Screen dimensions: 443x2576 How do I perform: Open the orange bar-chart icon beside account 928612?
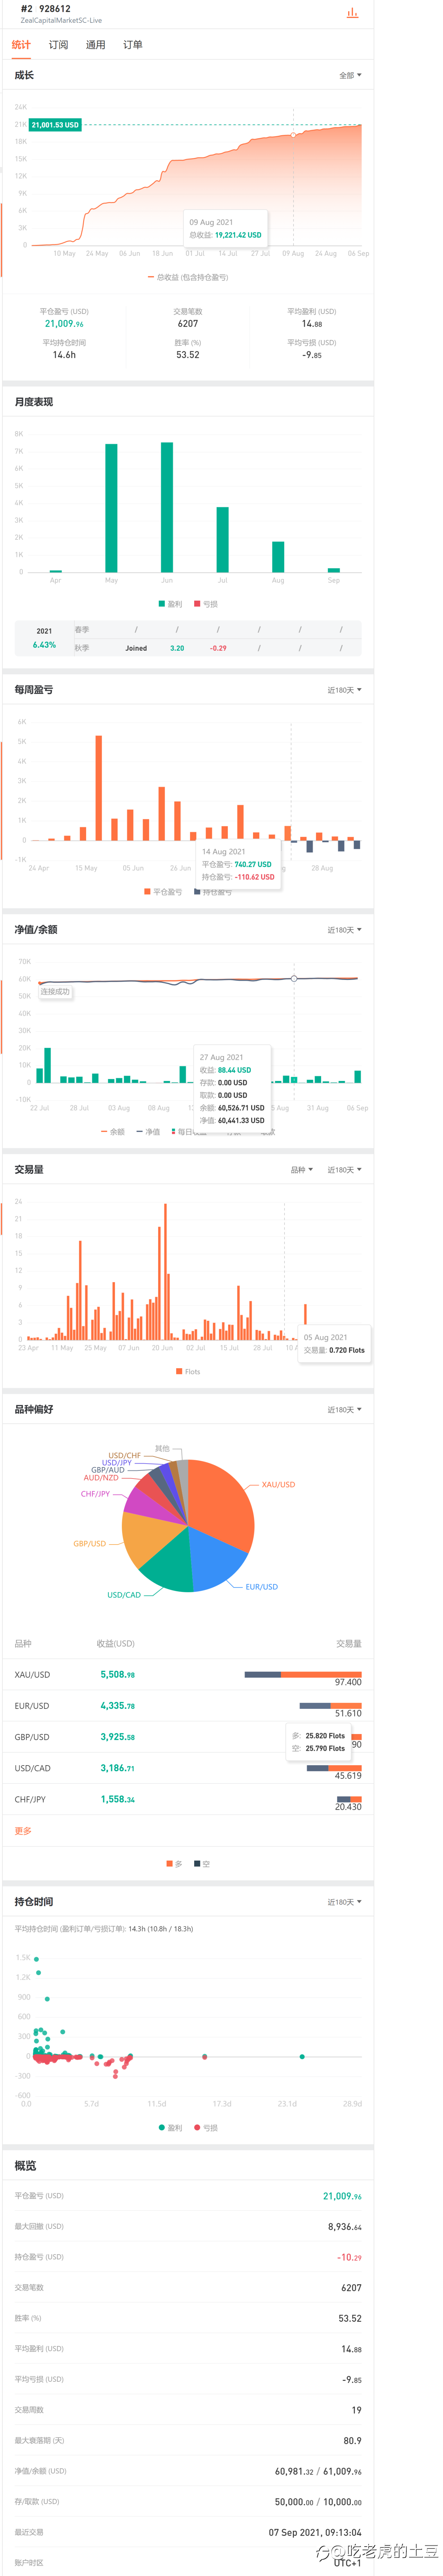pyautogui.click(x=352, y=13)
